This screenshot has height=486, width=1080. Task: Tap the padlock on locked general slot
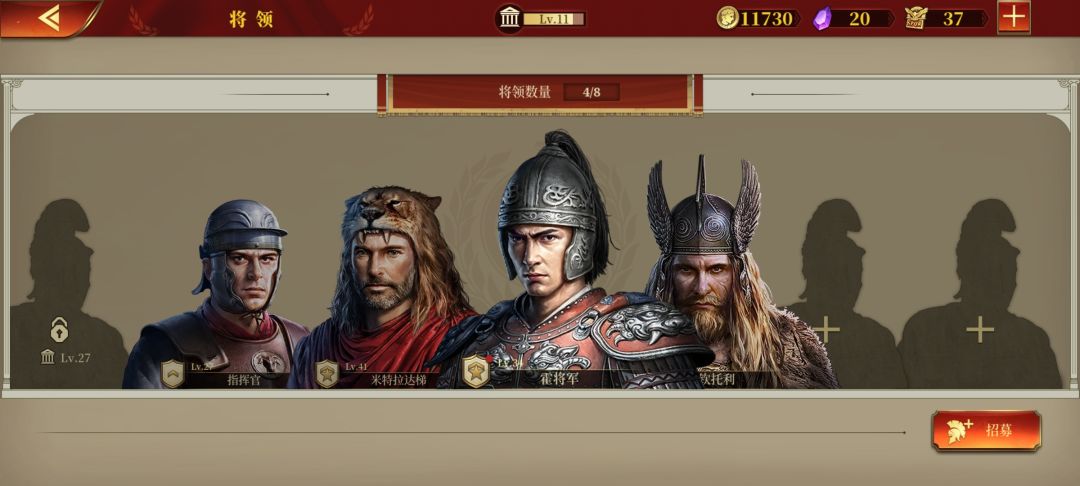pyautogui.click(x=59, y=330)
